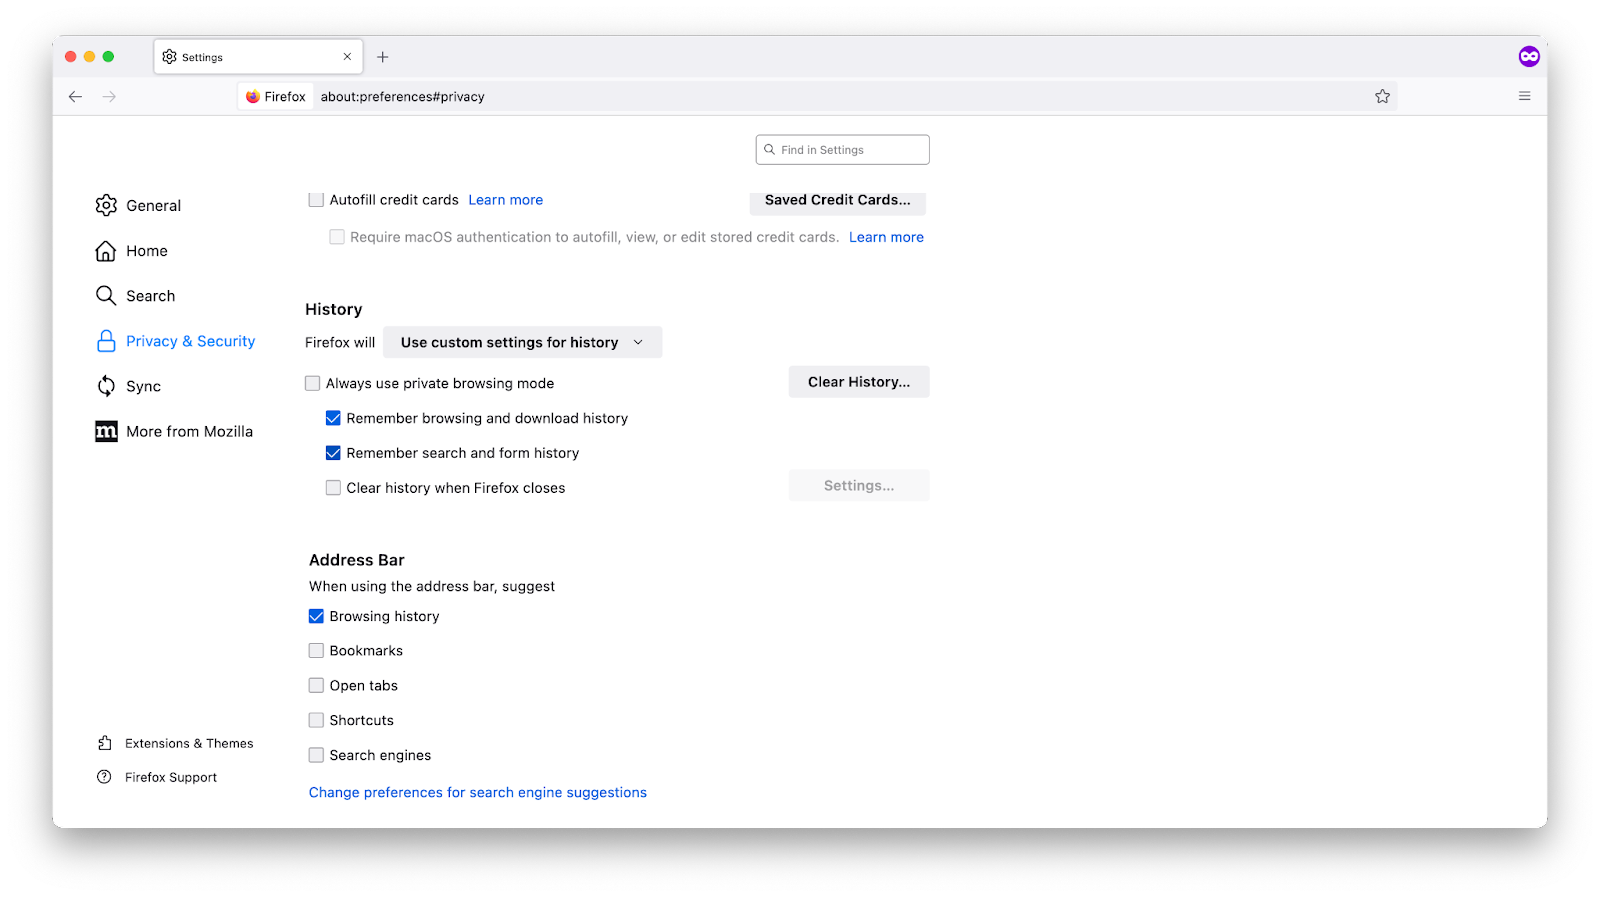Click the back navigation arrow
The image size is (1600, 897).
75,97
